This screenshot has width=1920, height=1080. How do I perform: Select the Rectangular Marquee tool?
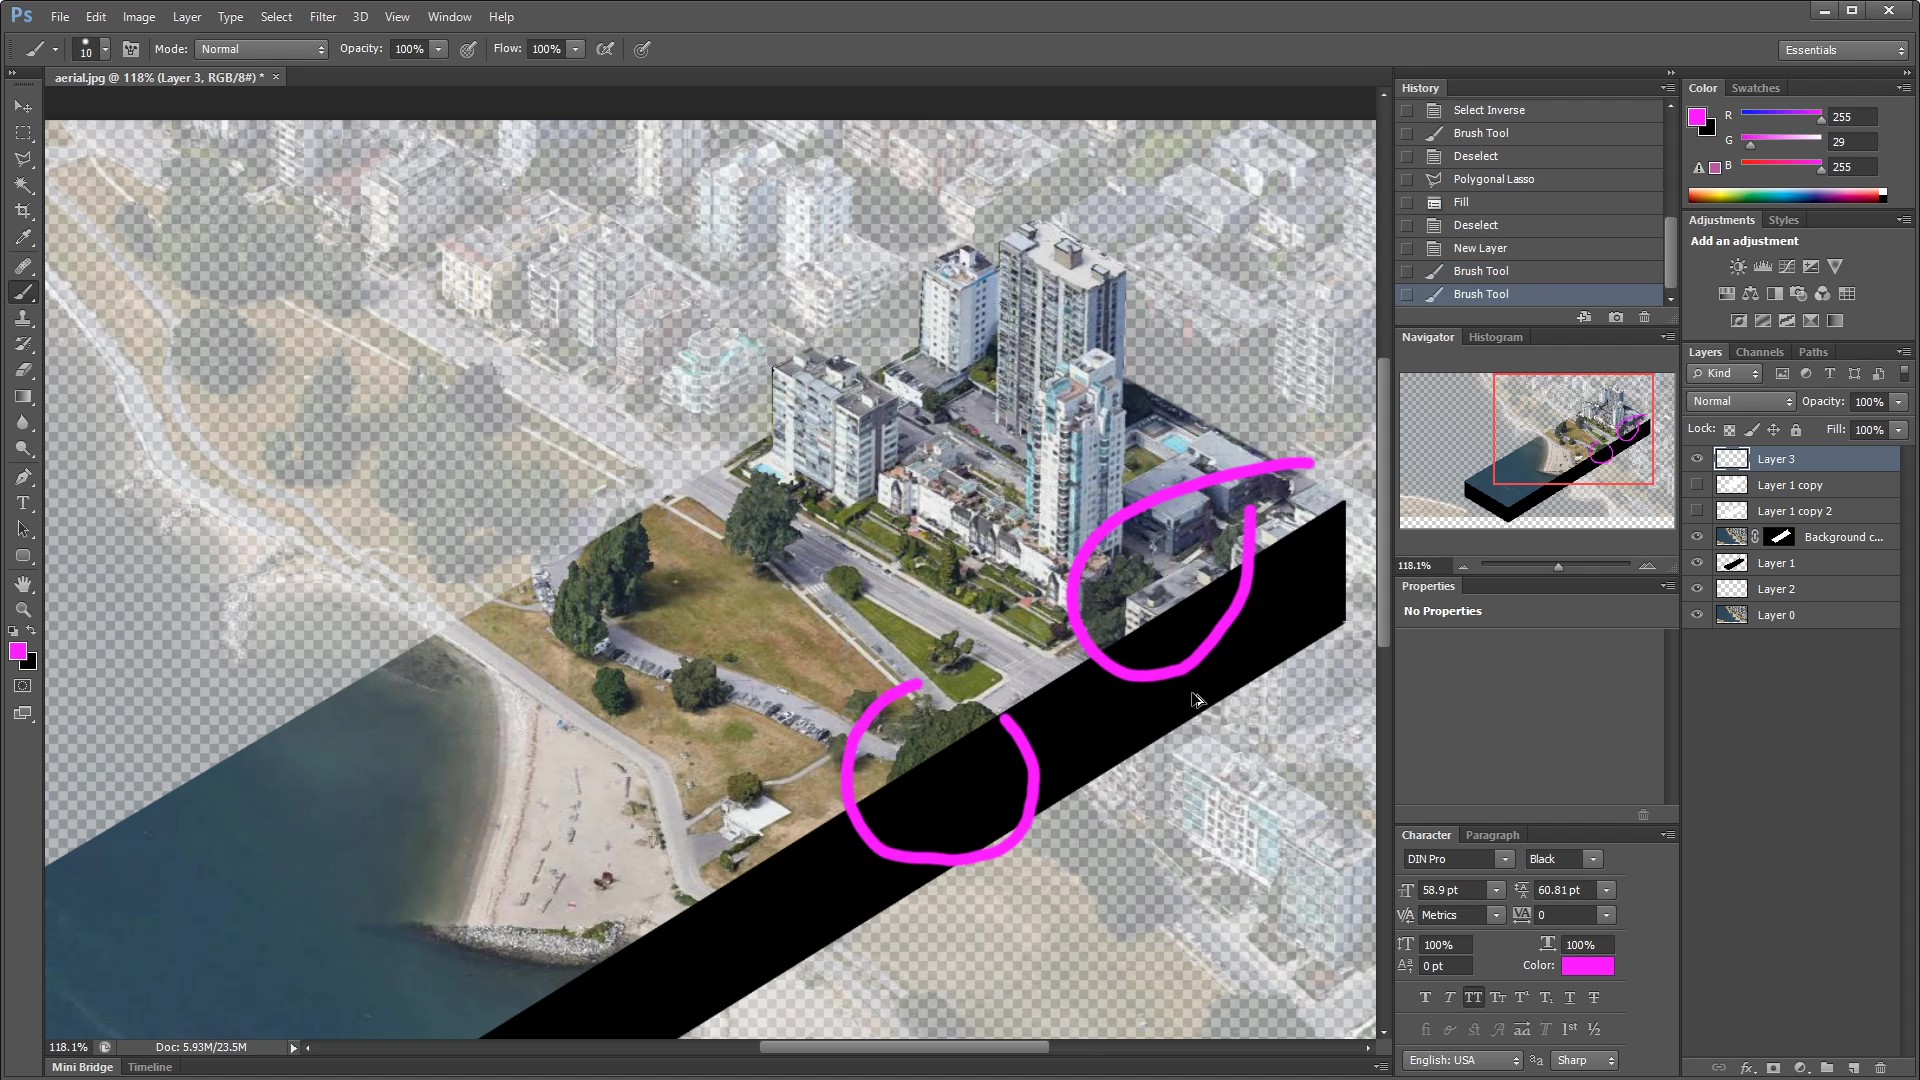point(23,132)
